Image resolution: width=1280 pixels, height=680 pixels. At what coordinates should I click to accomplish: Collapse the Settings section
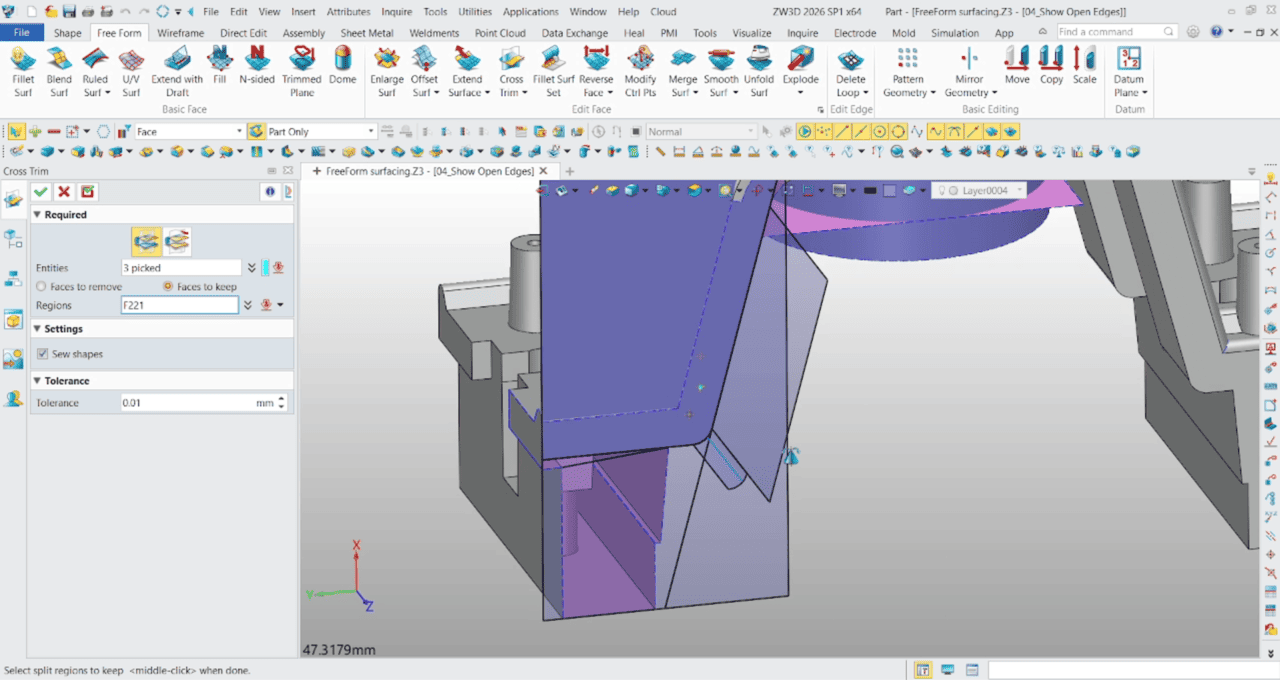(x=37, y=328)
